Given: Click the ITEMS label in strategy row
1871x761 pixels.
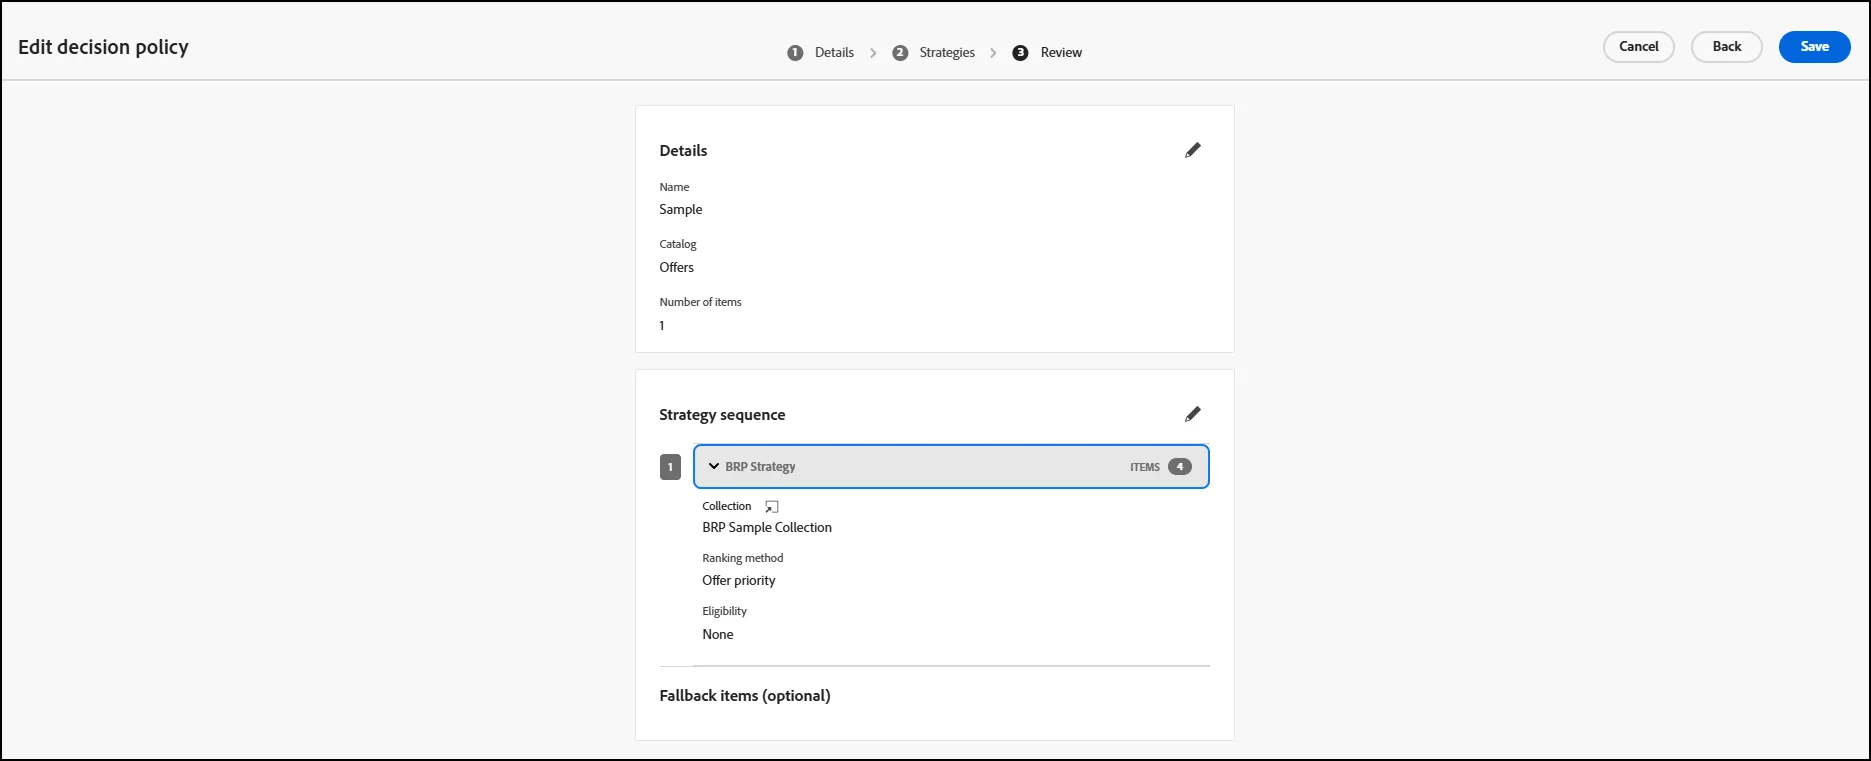Looking at the screenshot, I should 1145,467.
